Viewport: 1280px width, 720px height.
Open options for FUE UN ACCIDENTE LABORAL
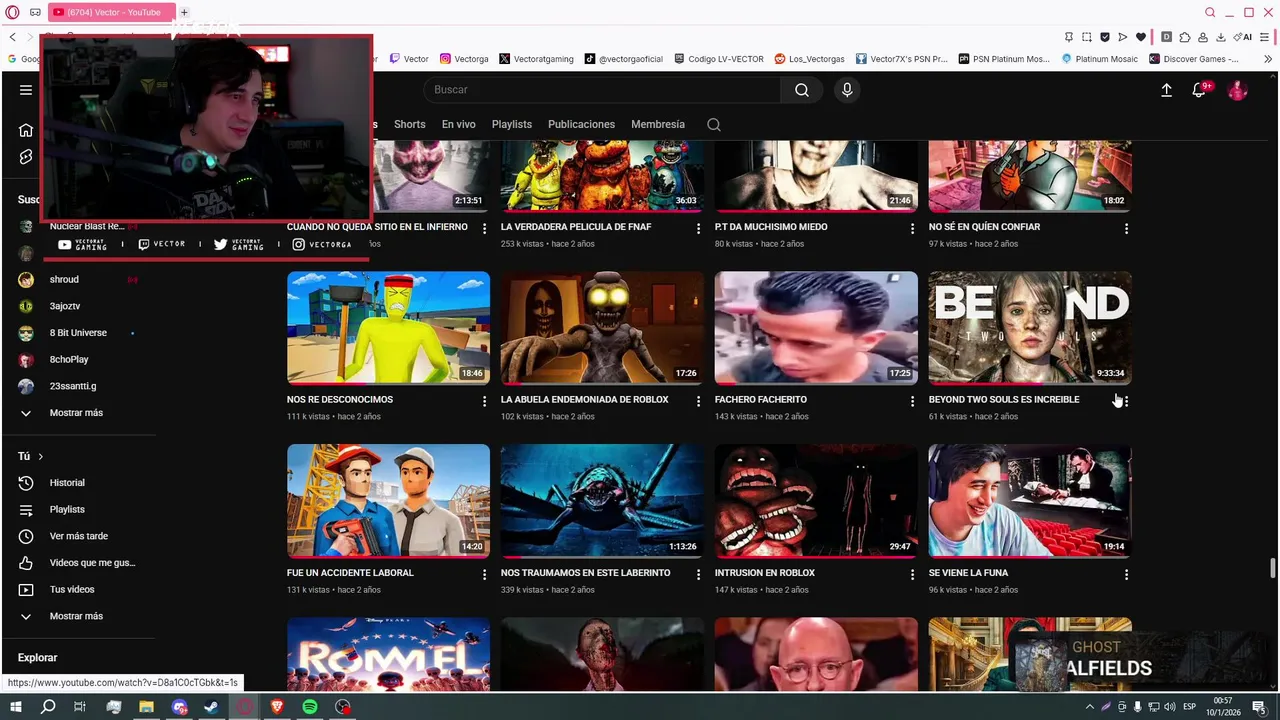(x=484, y=575)
